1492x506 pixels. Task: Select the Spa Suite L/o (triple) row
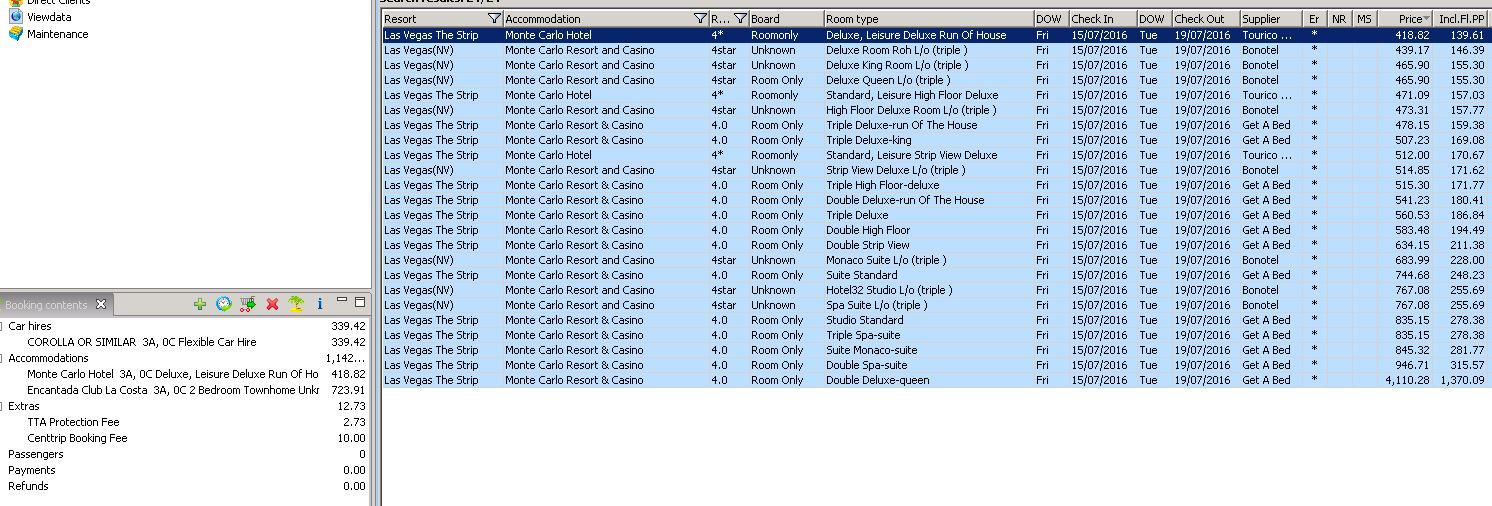point(937,305)
